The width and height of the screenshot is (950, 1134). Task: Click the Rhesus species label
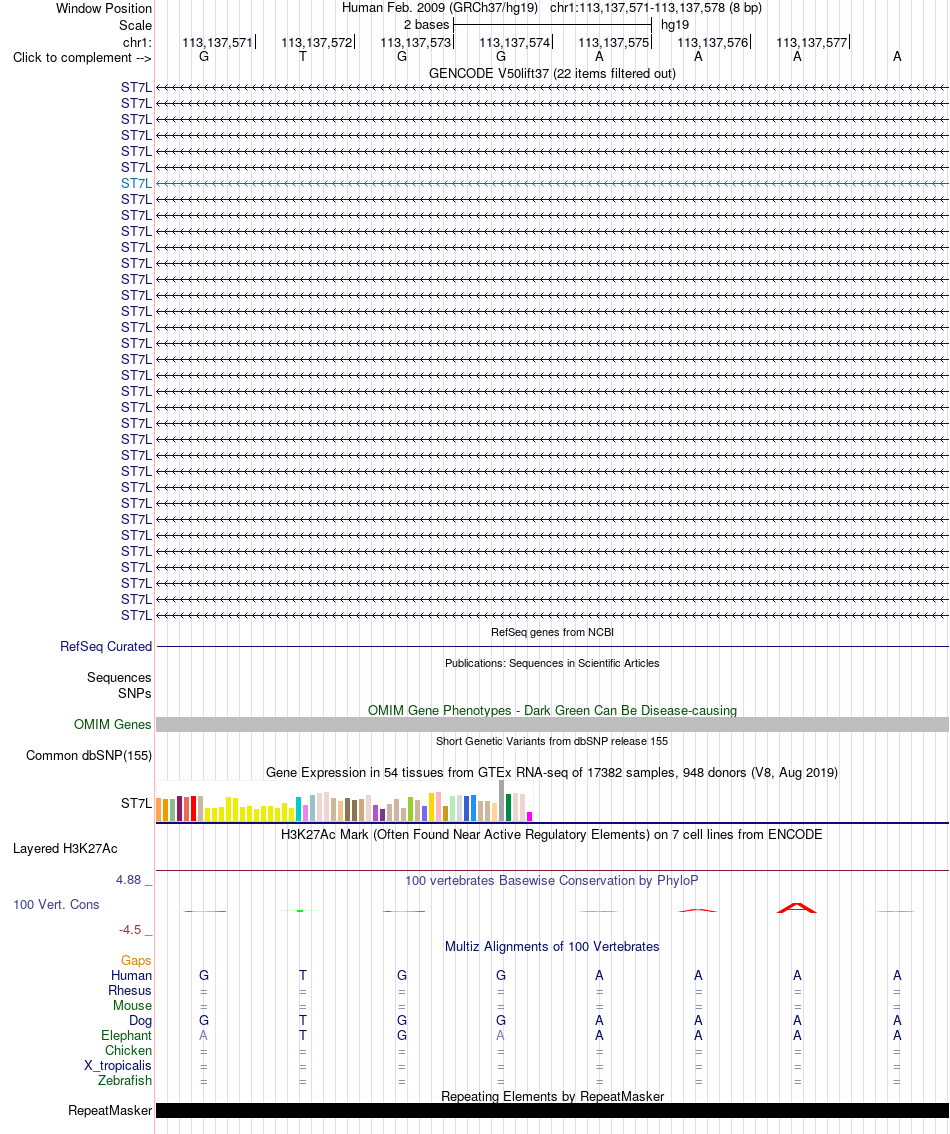point(129,991)
